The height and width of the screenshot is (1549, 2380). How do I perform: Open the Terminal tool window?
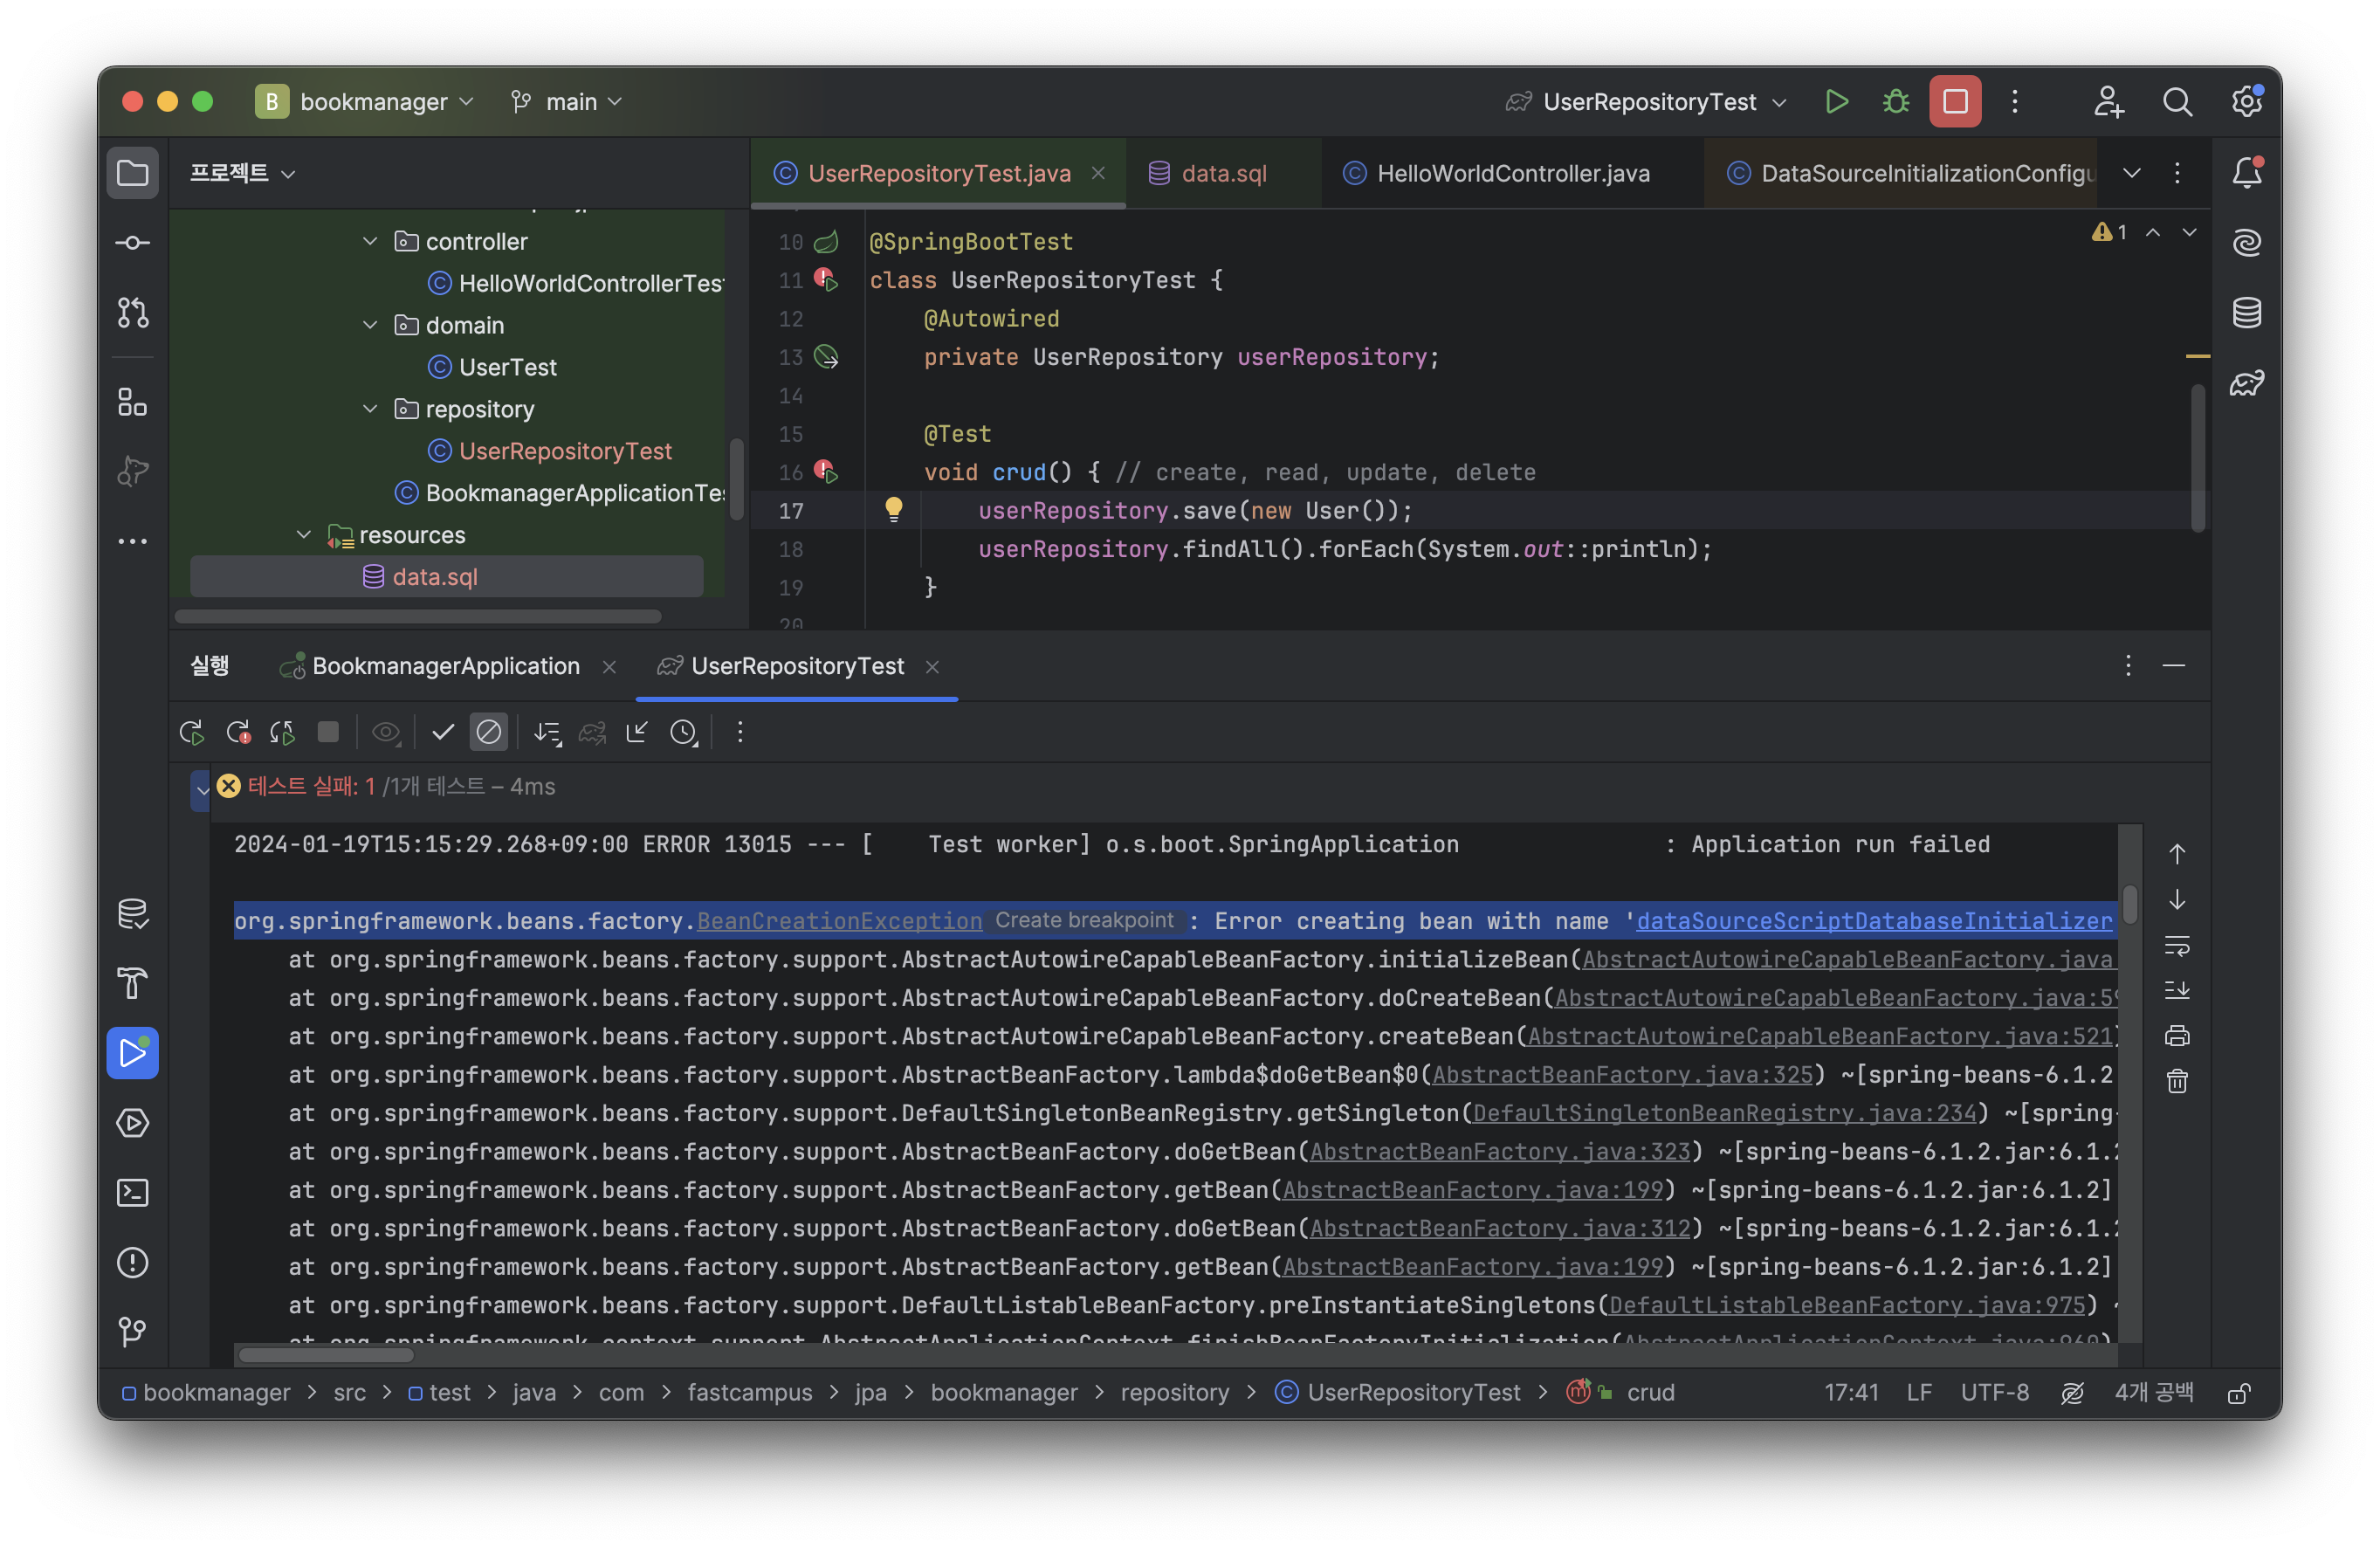[133, 1193]
